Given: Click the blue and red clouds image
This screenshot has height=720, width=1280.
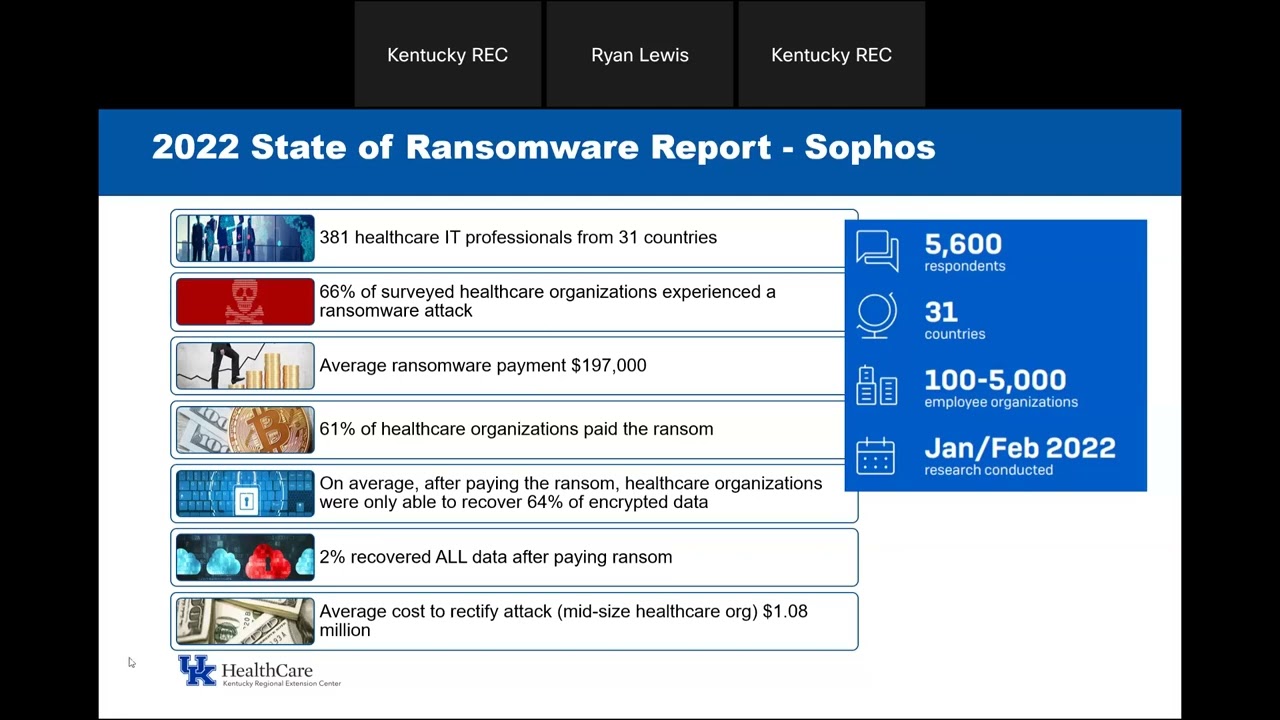Looking at the screenshot, I should click(245, 557).
